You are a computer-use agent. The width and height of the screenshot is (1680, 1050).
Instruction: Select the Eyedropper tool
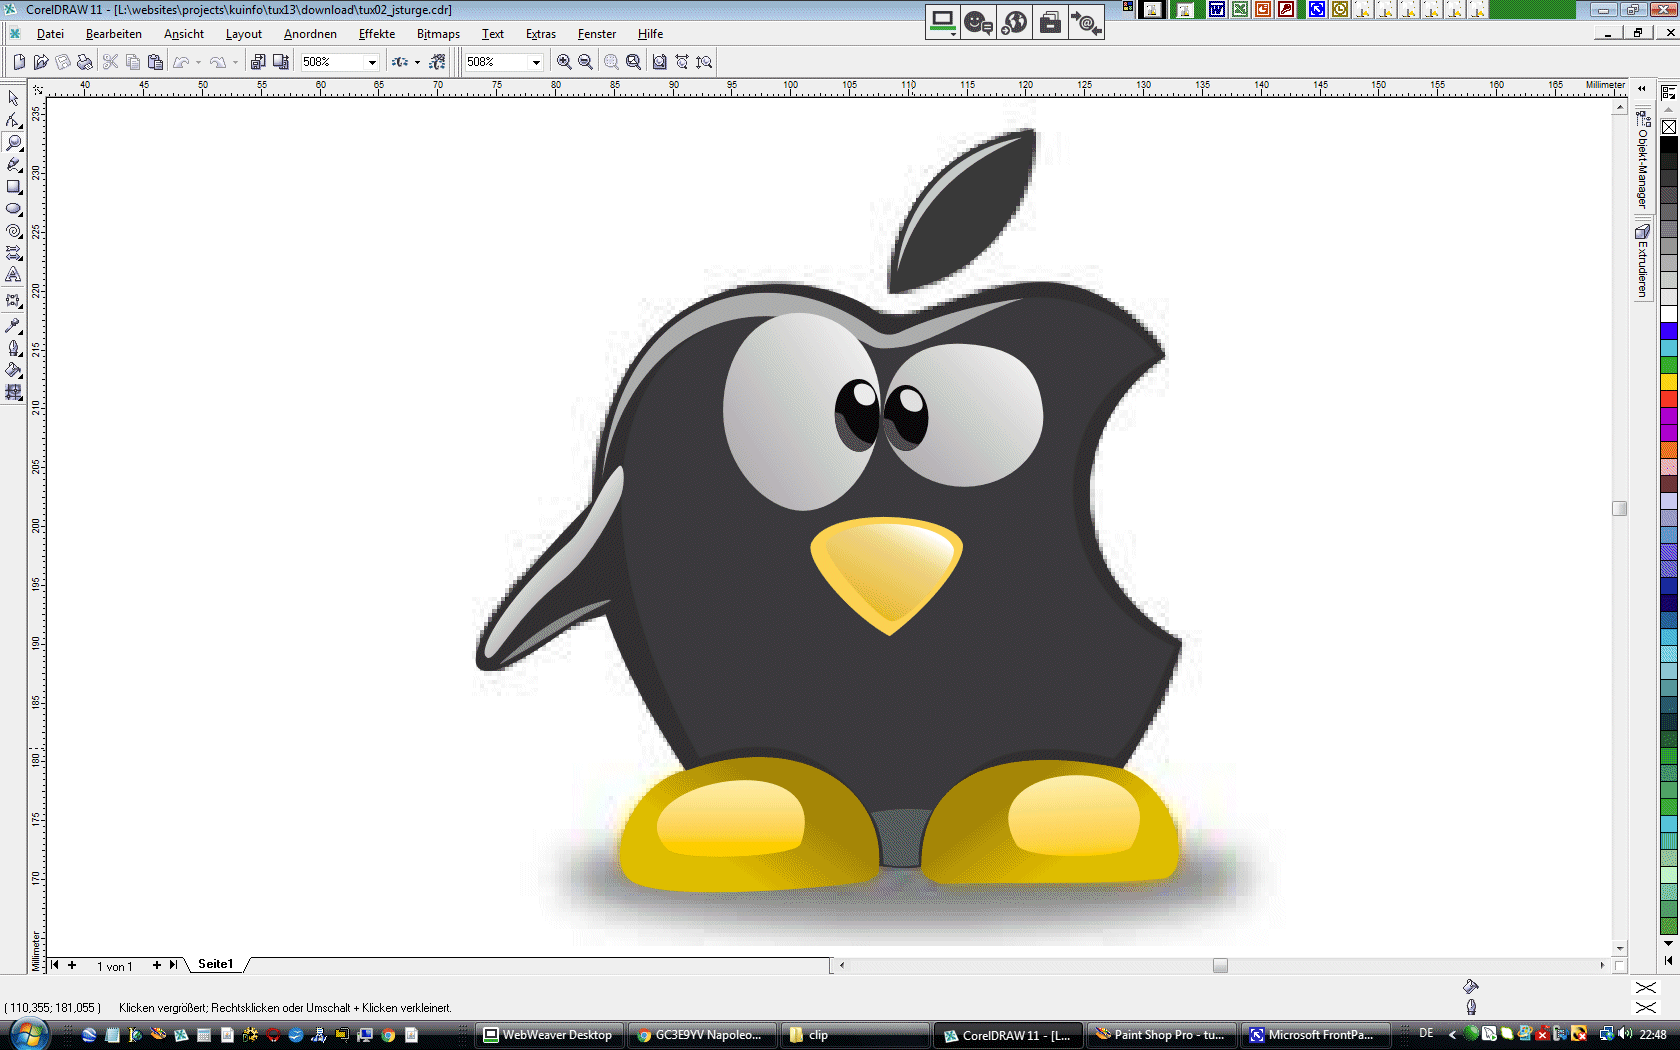13,326
